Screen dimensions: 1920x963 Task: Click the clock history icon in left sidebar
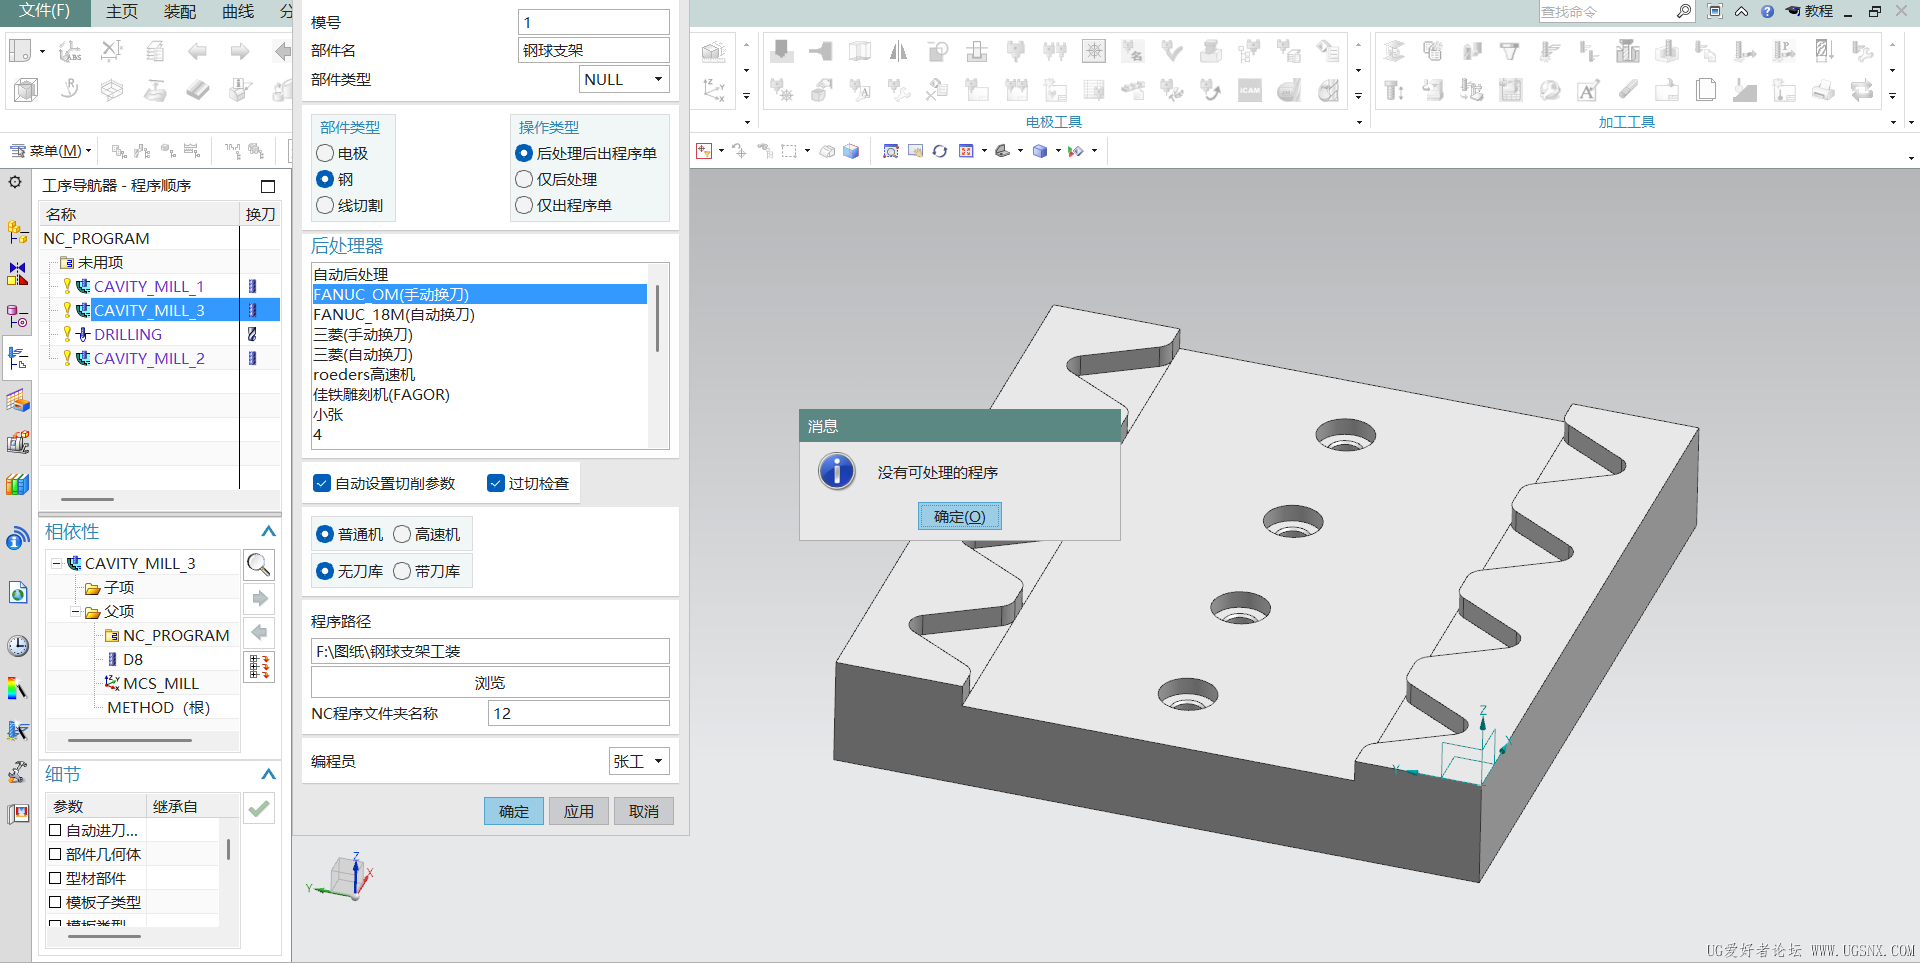(x=17, y=646)
